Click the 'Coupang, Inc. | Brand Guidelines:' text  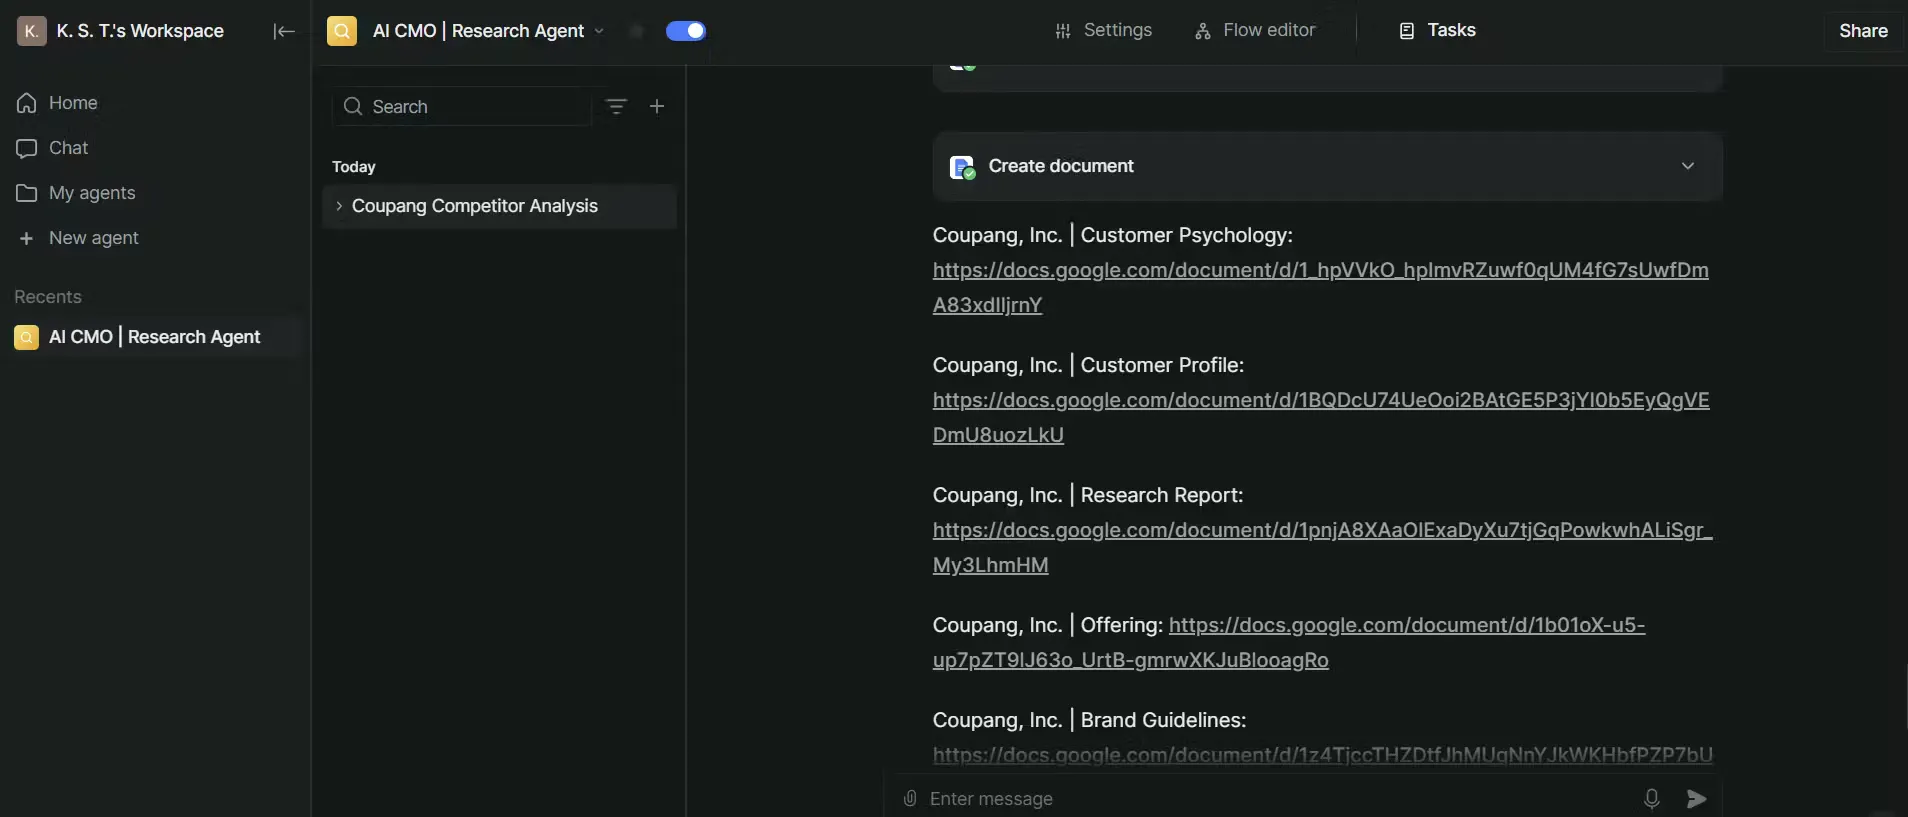[1089, 720]
